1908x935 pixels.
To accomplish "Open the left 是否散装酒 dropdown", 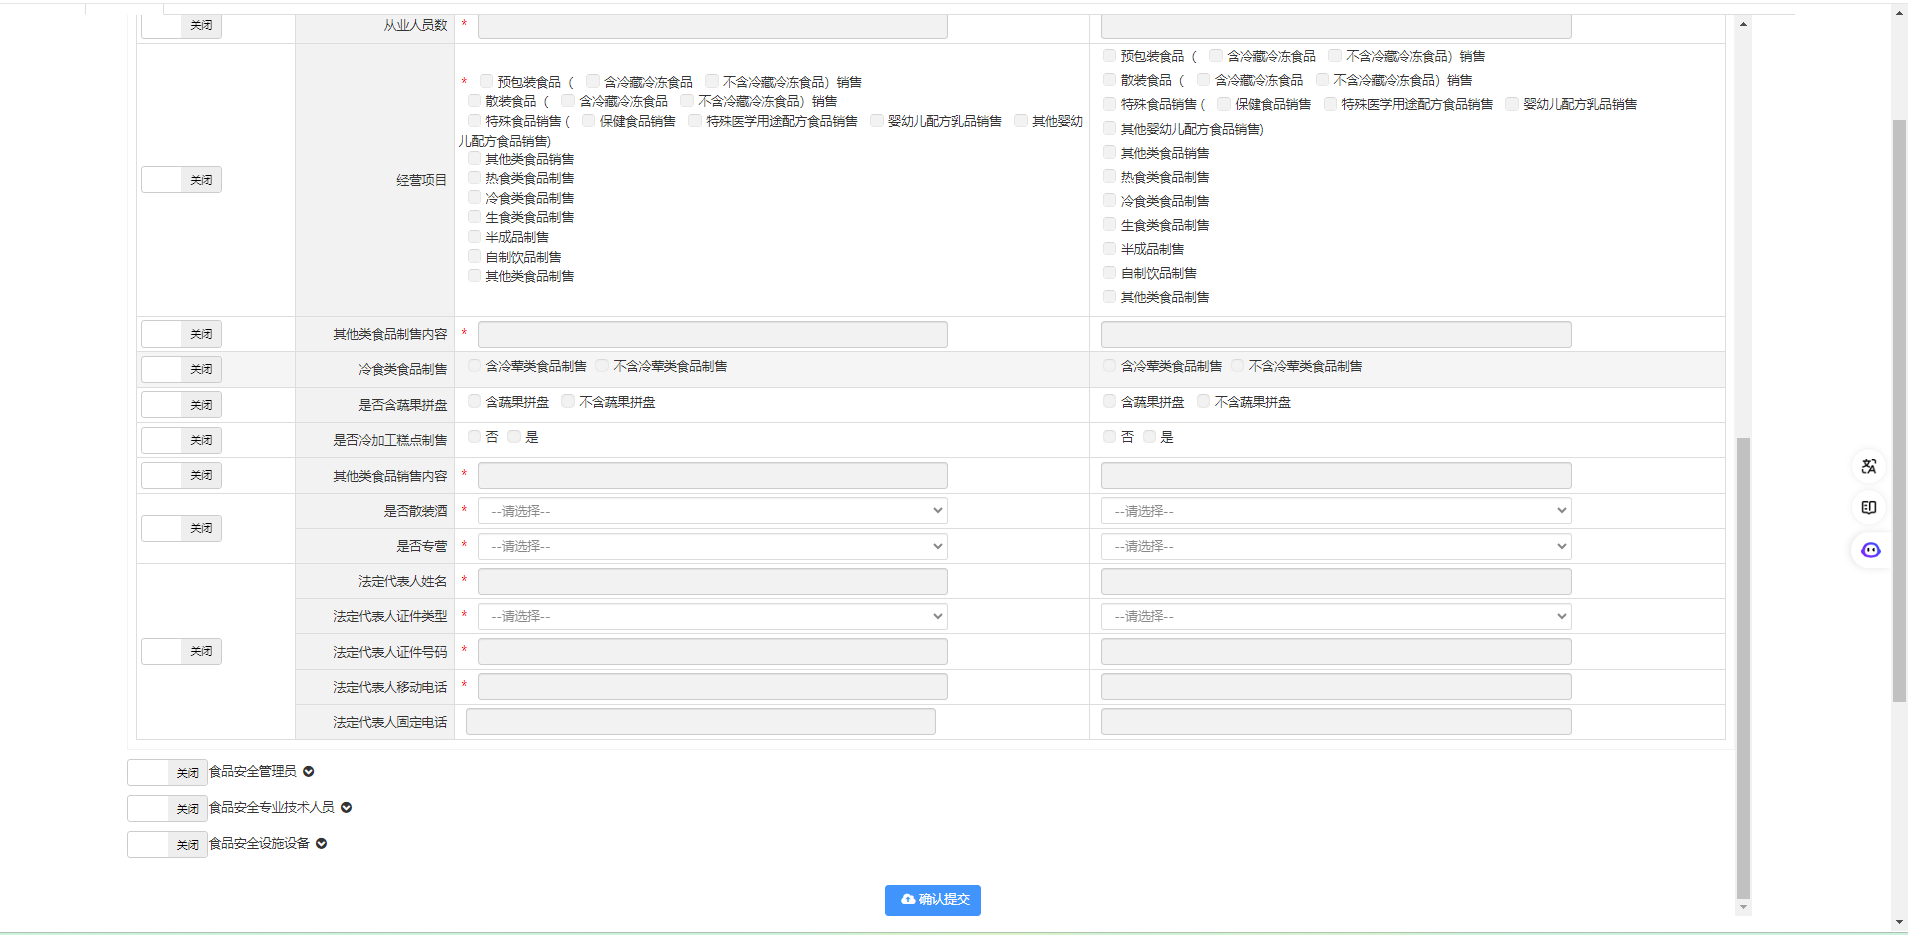I will click(x=712, y=511).
